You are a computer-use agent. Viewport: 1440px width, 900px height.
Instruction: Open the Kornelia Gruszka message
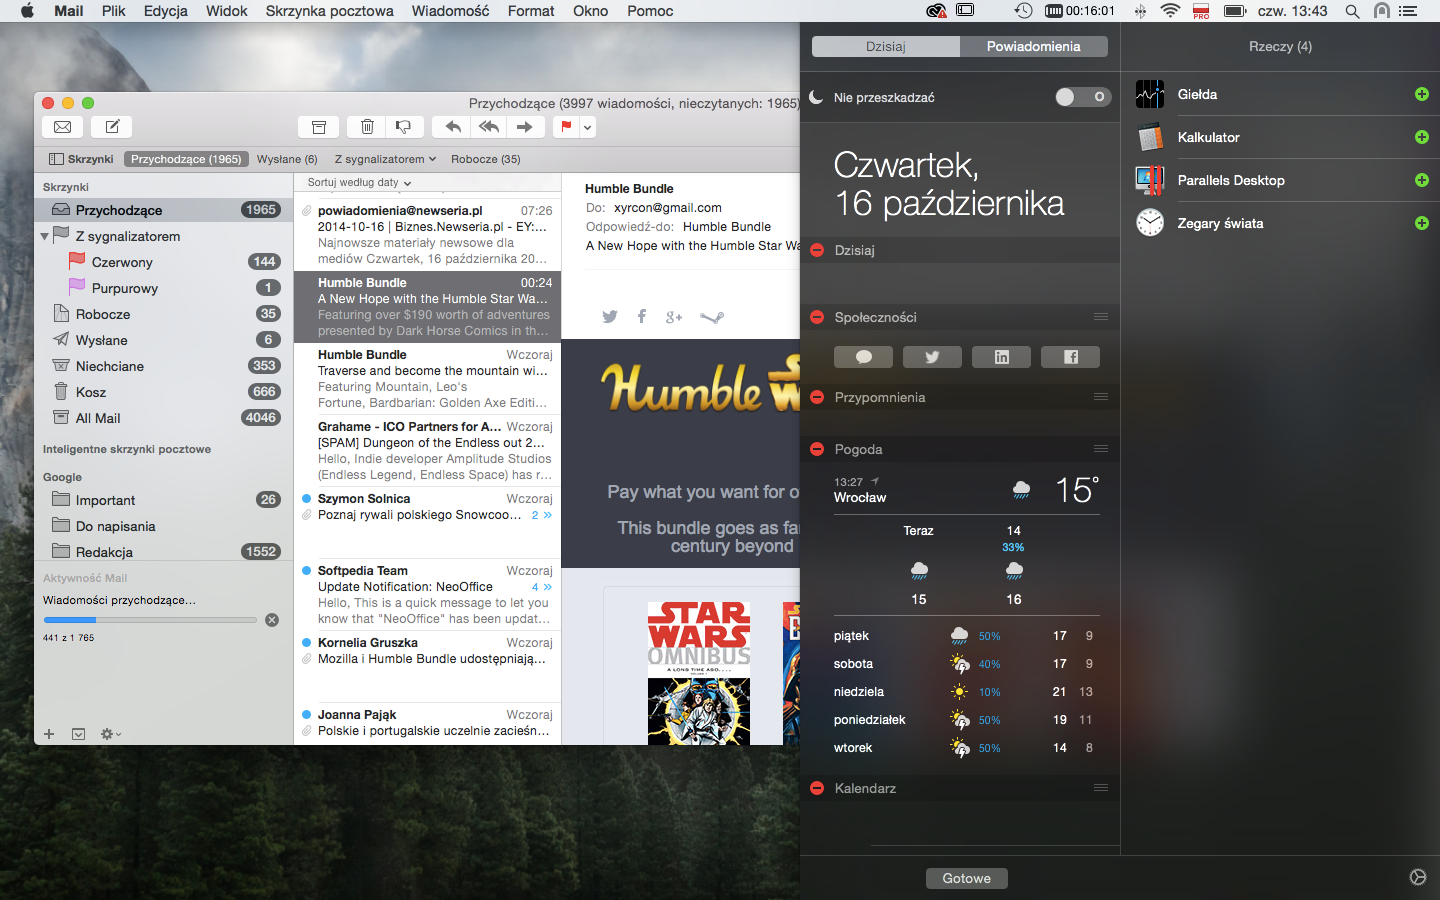(x=427, y=666)
